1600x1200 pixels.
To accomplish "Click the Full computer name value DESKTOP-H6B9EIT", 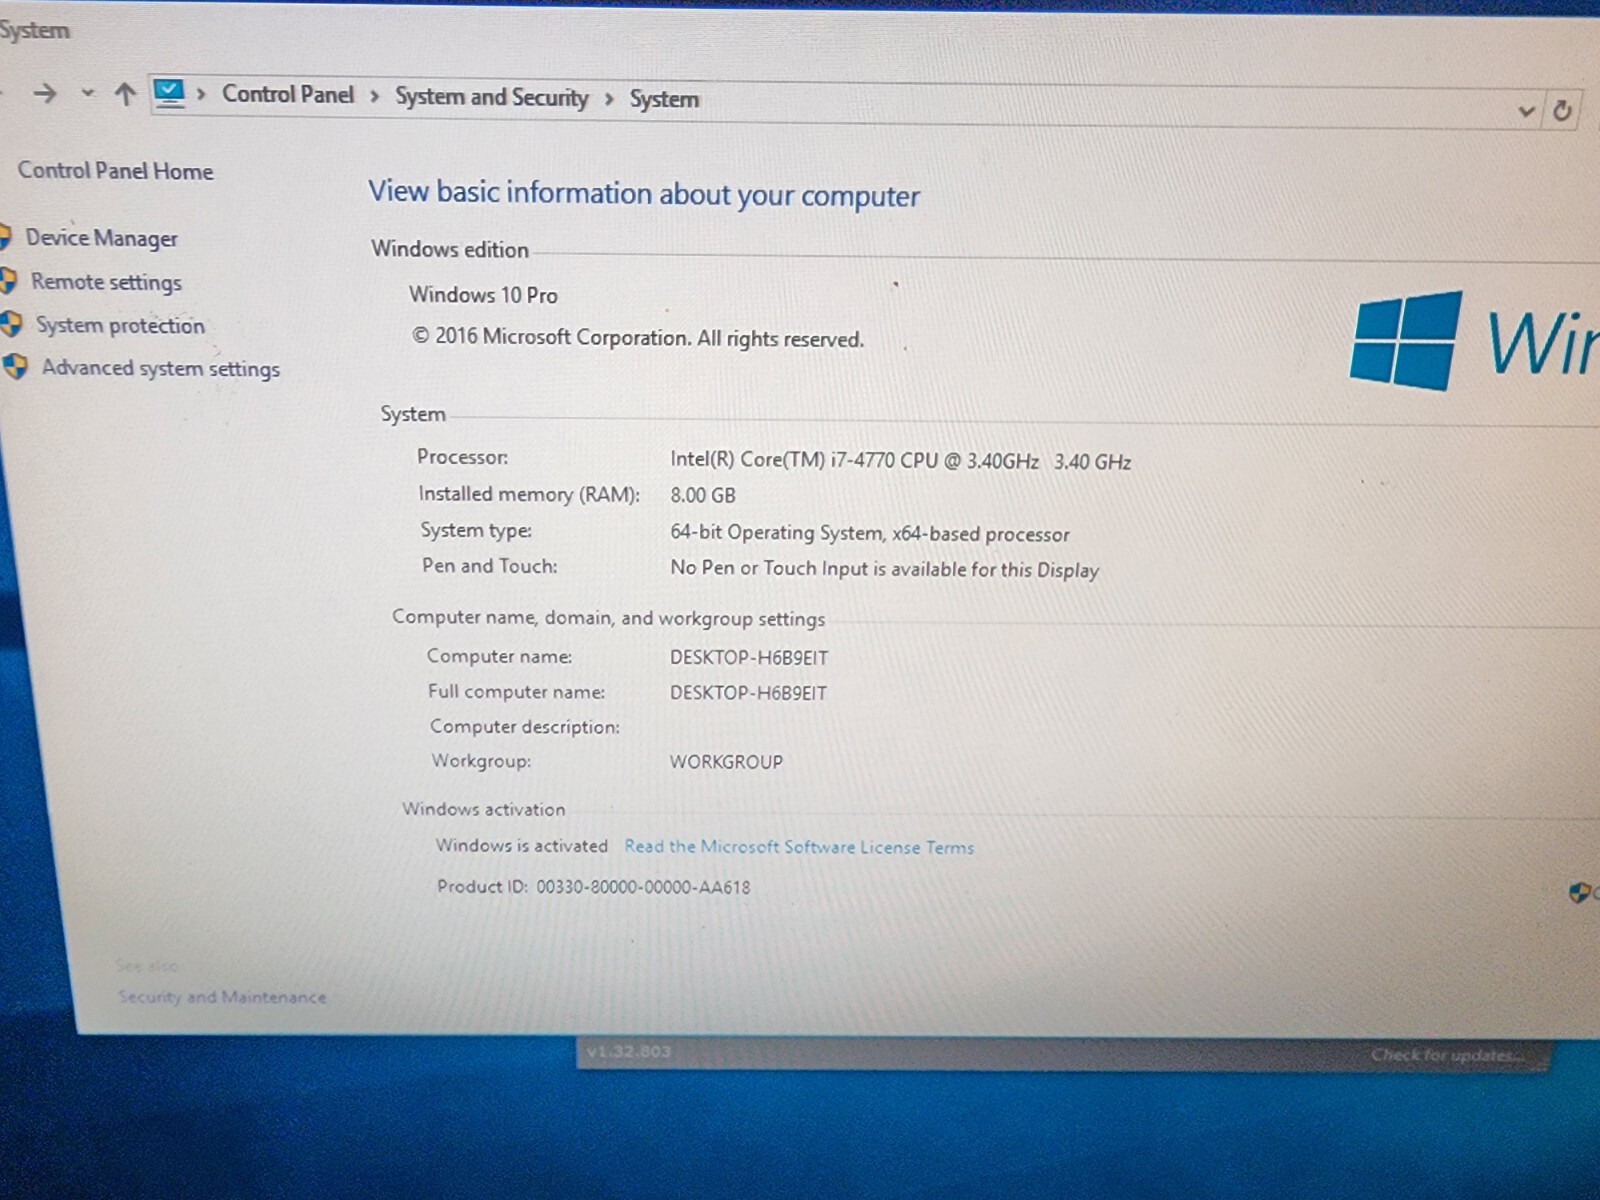I will tap(748, 693).
